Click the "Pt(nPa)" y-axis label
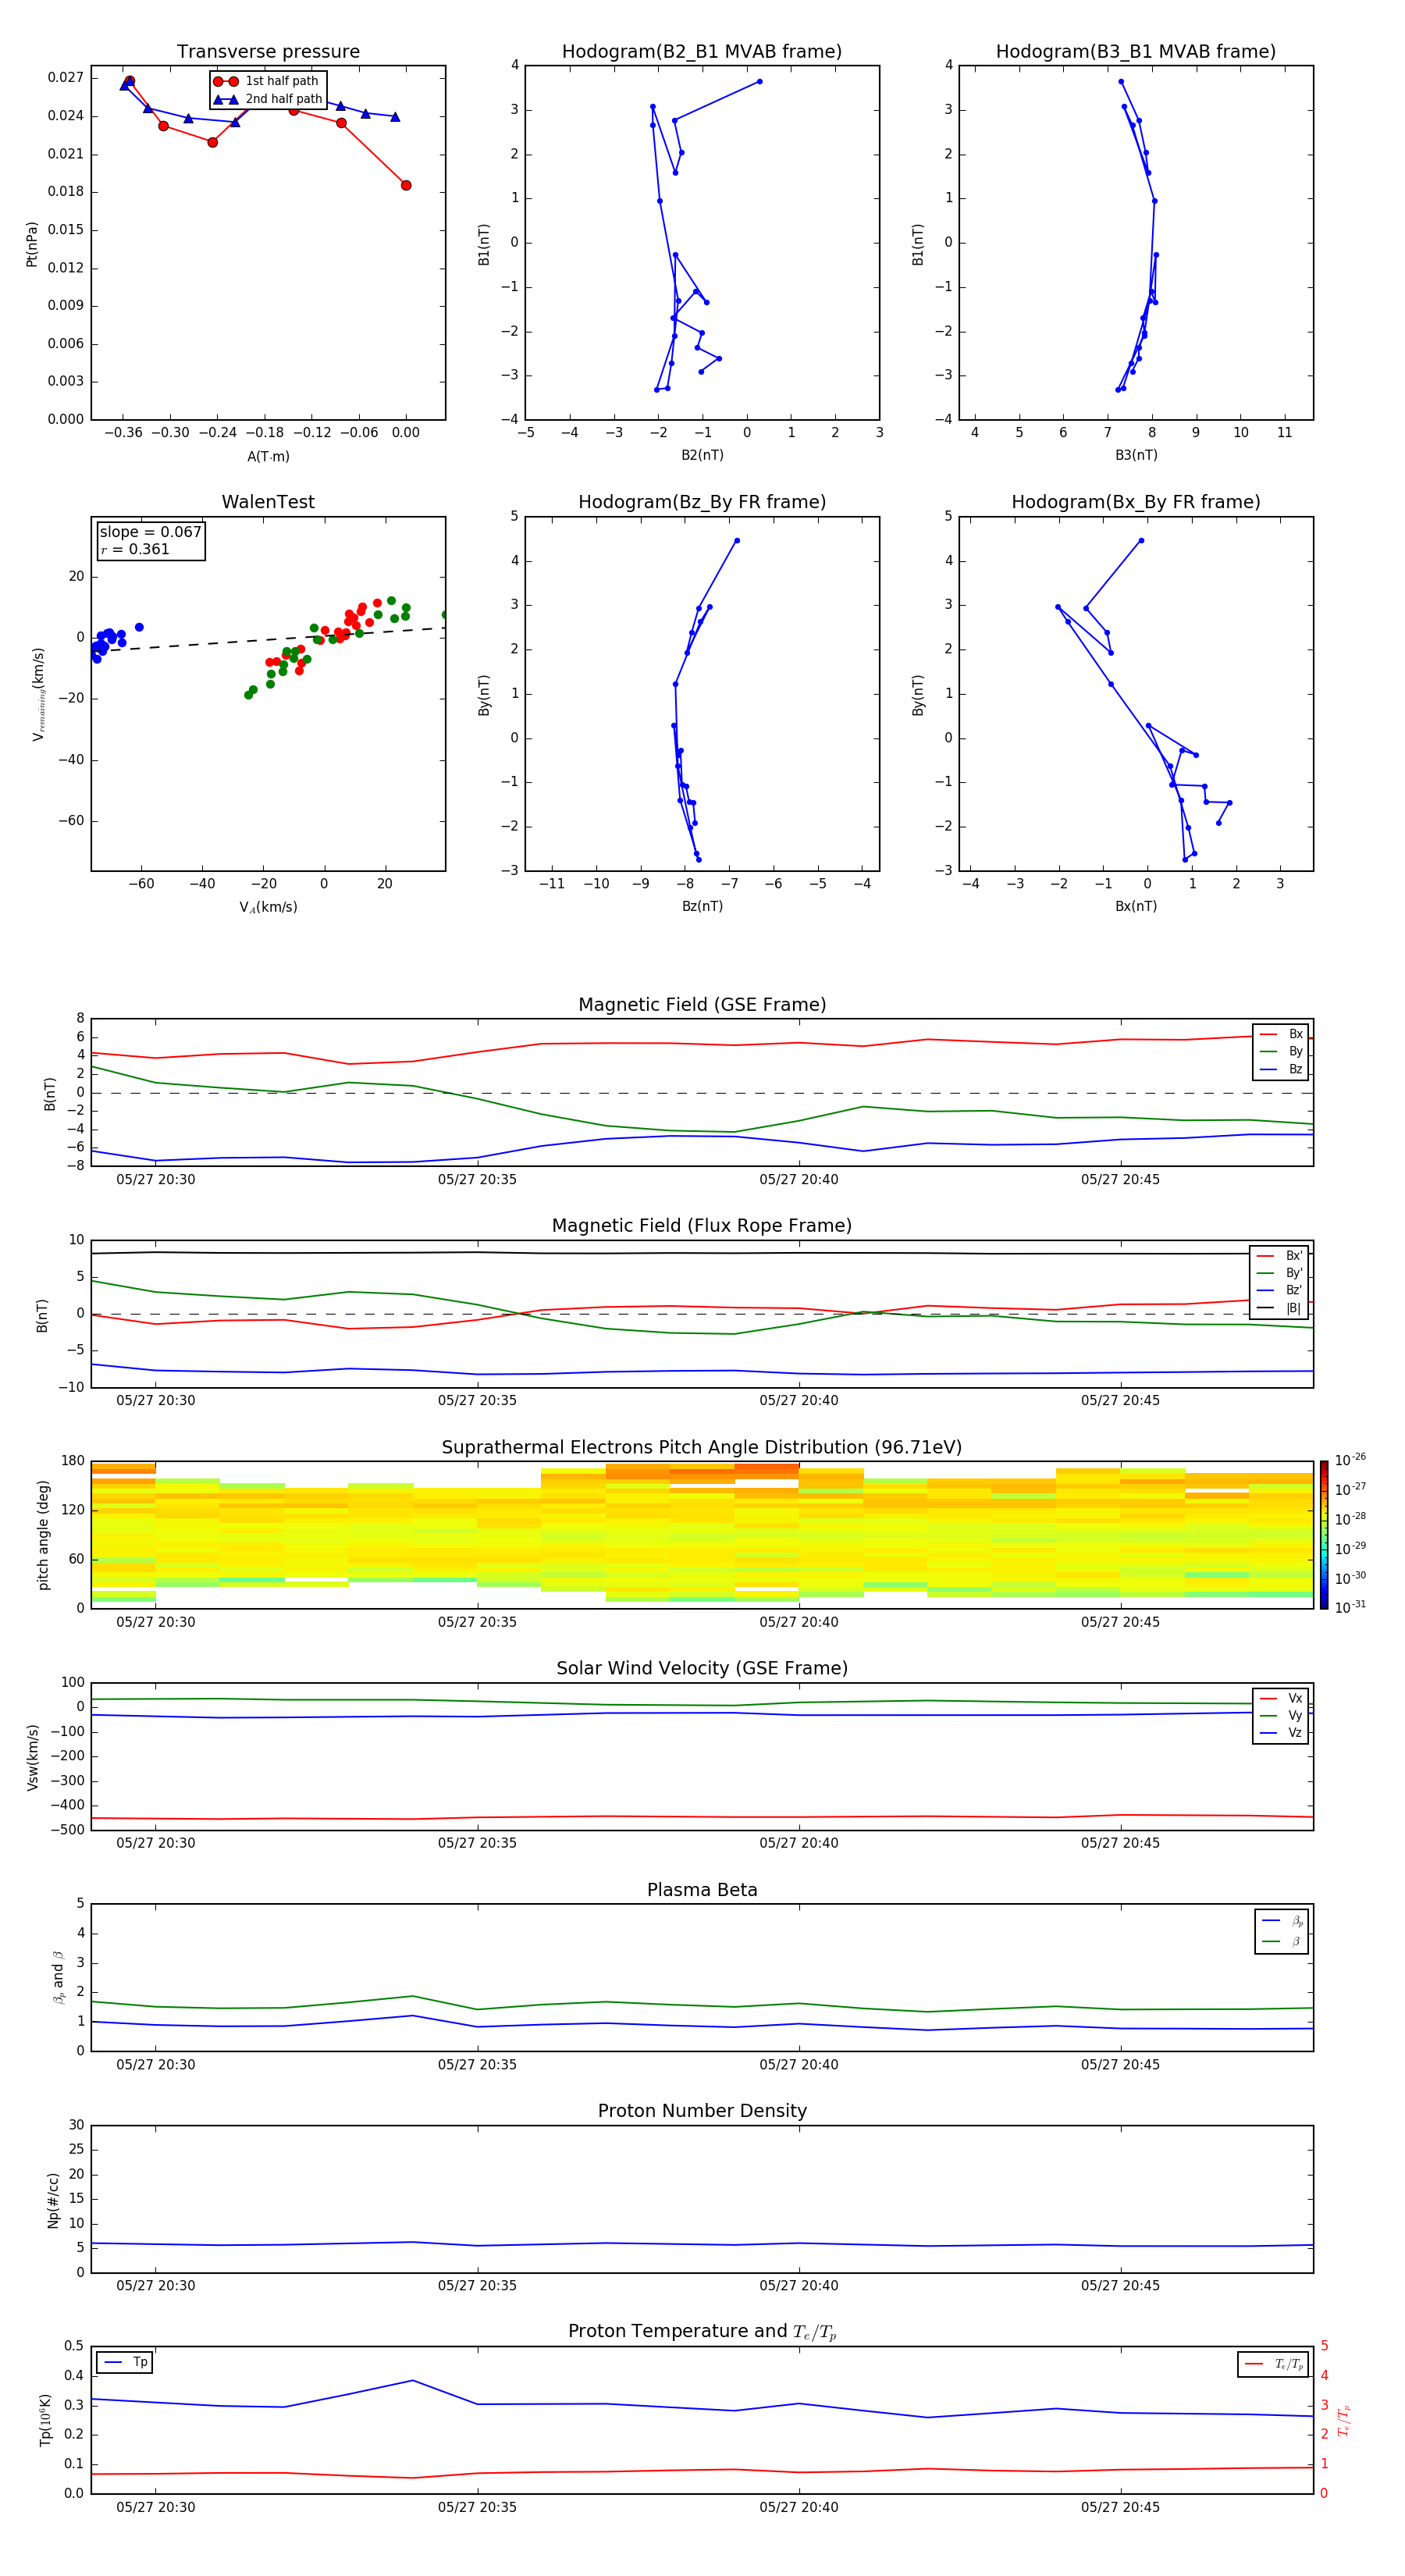1405x2576 pixels. tap(32, 244)
